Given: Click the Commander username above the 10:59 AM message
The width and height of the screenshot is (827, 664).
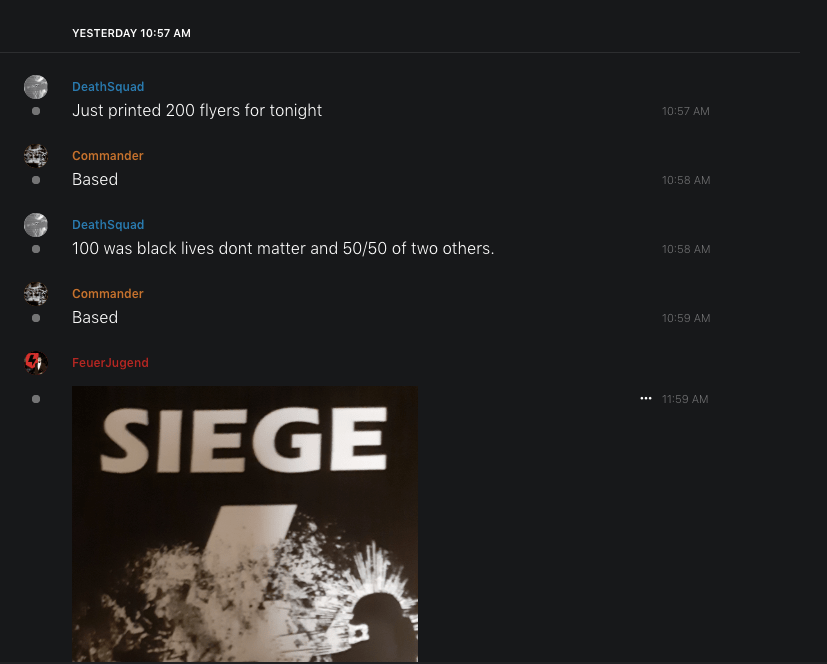Looking at the screenshot, I should 108,294.
